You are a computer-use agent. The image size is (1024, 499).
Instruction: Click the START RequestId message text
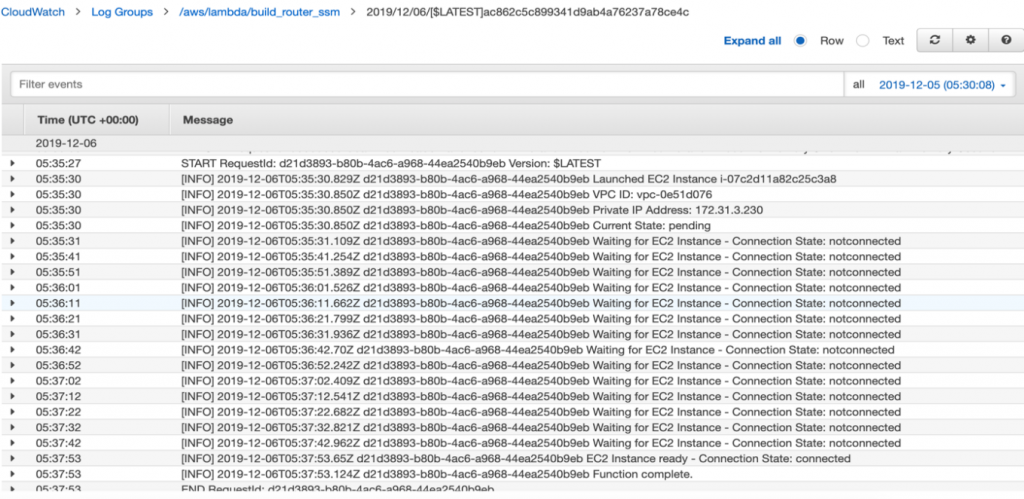(x=391, y=163)
